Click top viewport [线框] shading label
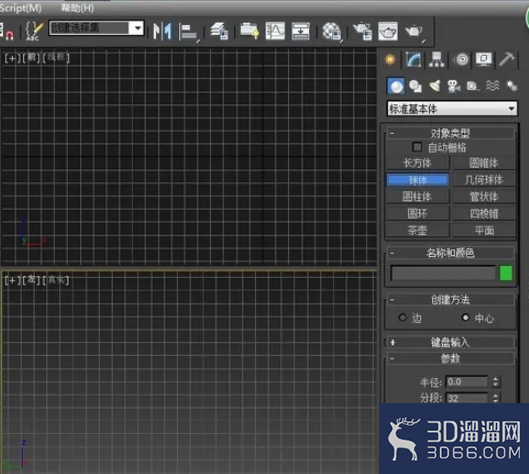Screen dimensions: 529x474 point(56,58)
